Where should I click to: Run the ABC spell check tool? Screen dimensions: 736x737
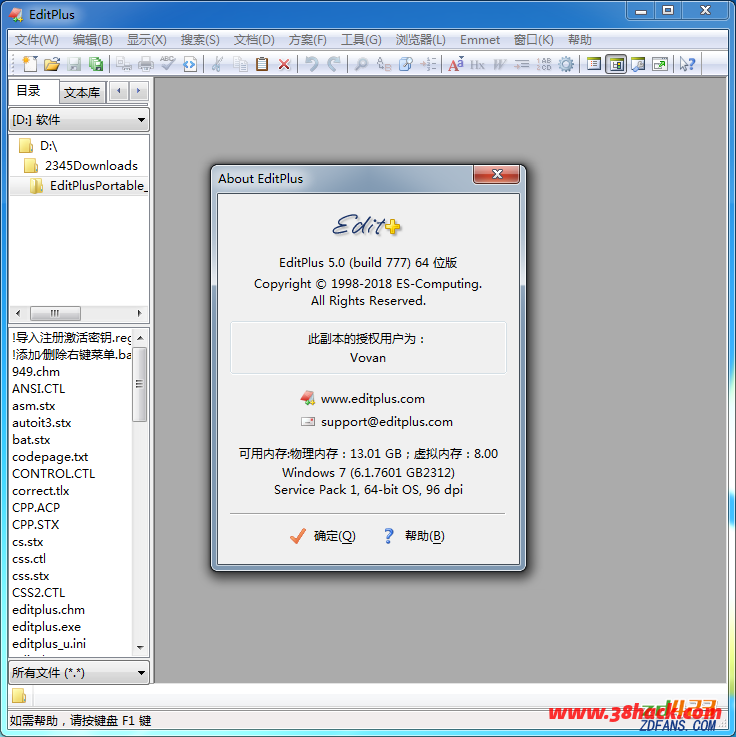167,64
